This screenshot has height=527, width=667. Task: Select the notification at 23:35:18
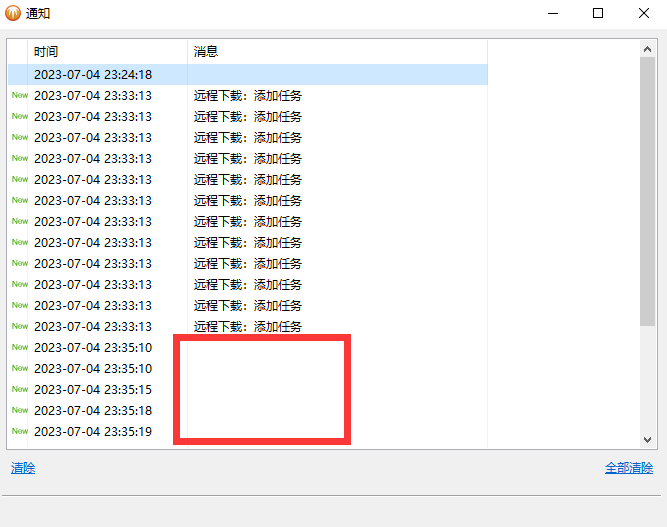[248, 410]
